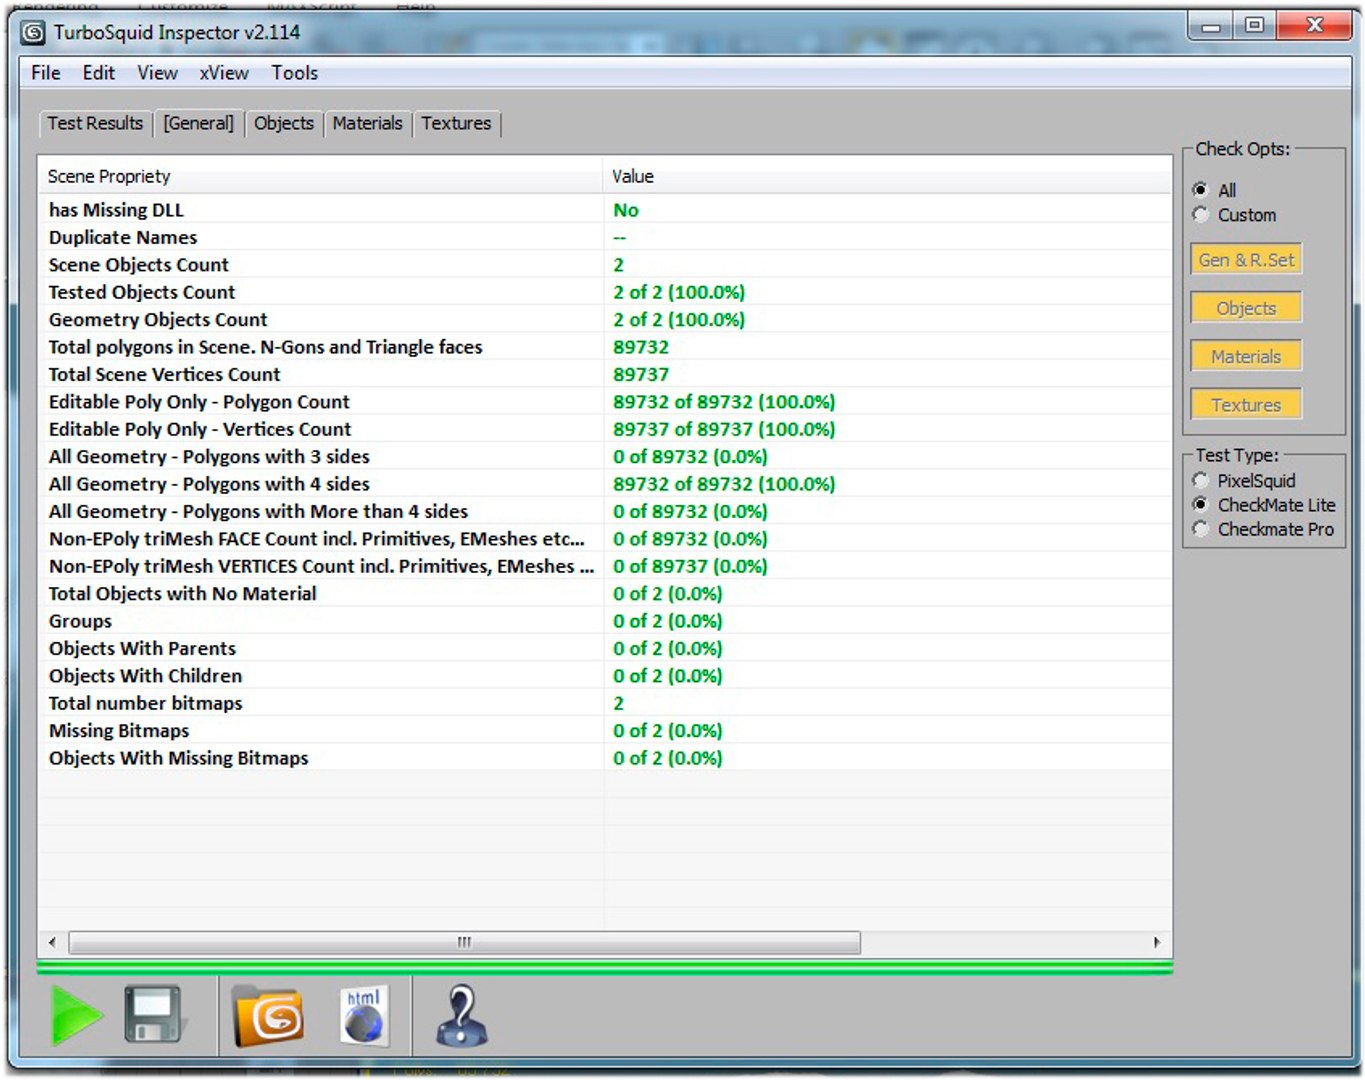The image size is (1365, 1080).
Task: Click the value '89732 of 89732 (100.0%)' for 4 sides
Action: tap(724, 484)
